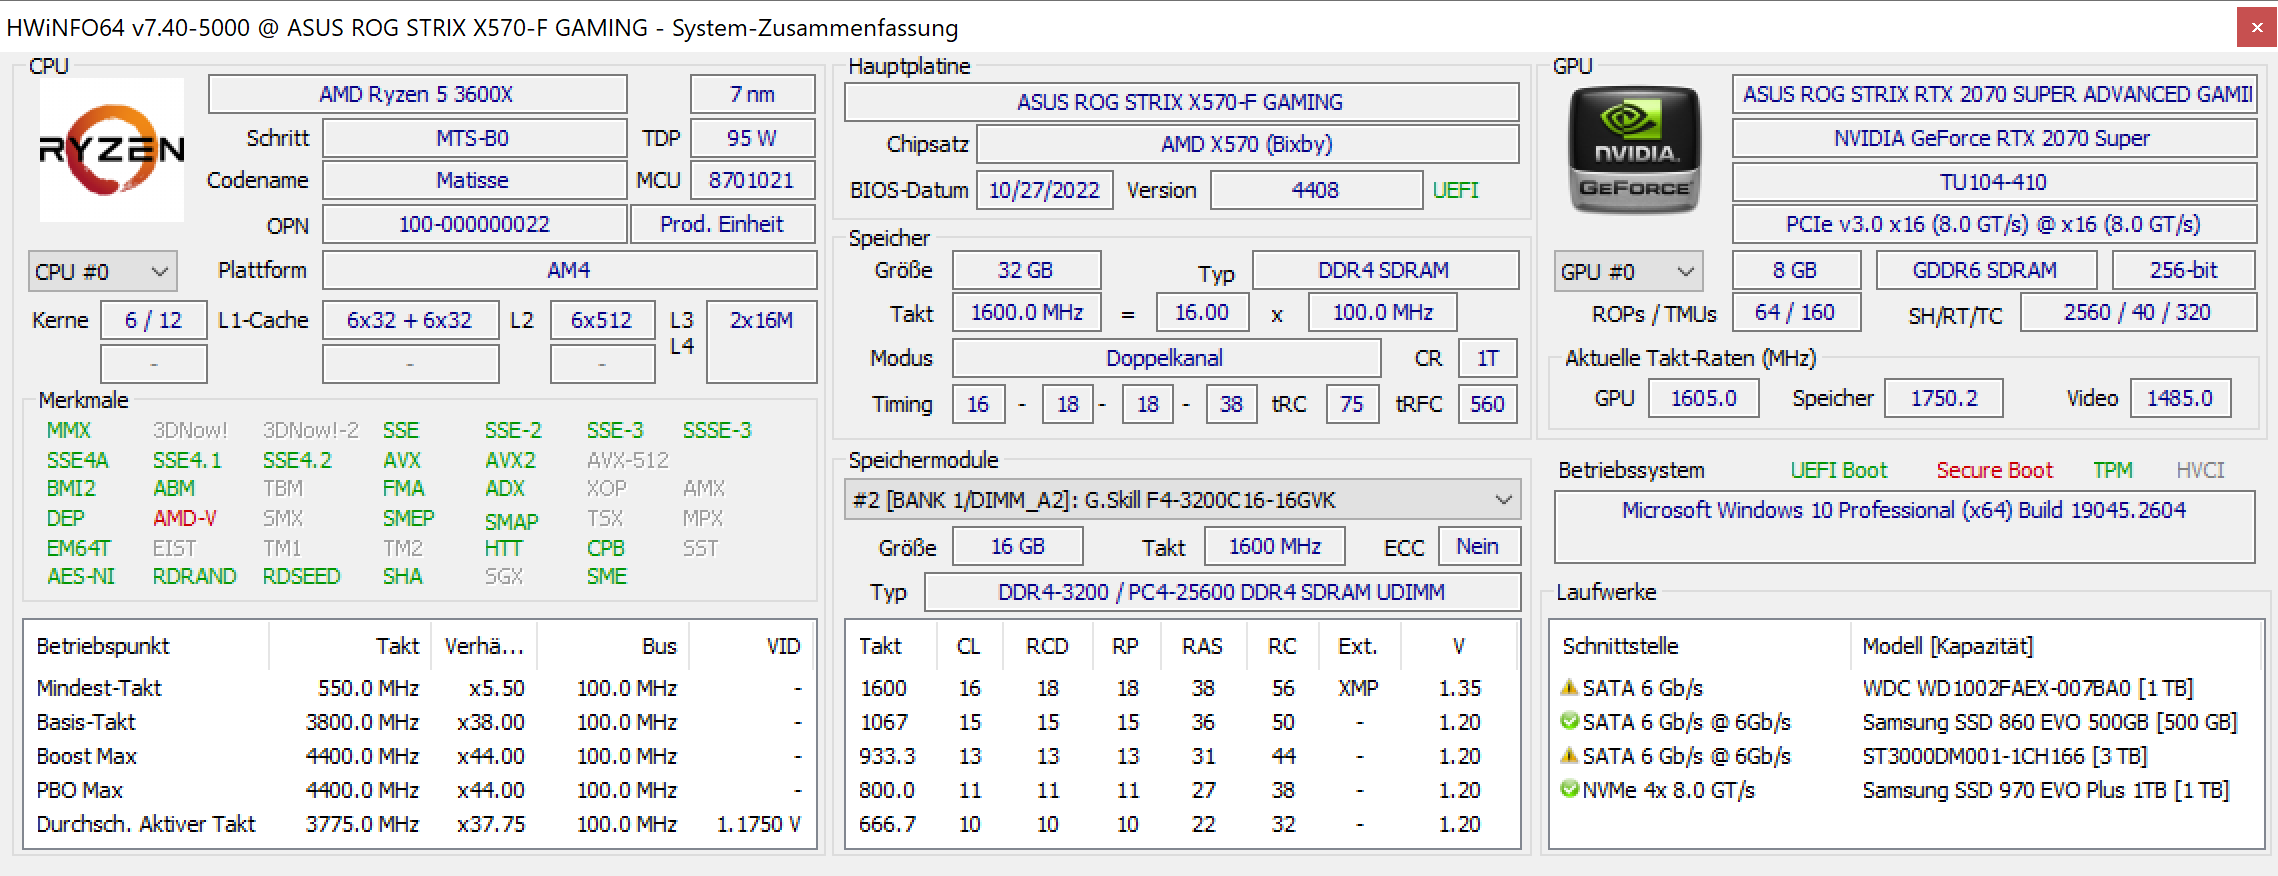Click the 1600.0 MHz memory clock field
The width and height of the screenshot is (2278, 876).
[1026, 312]
